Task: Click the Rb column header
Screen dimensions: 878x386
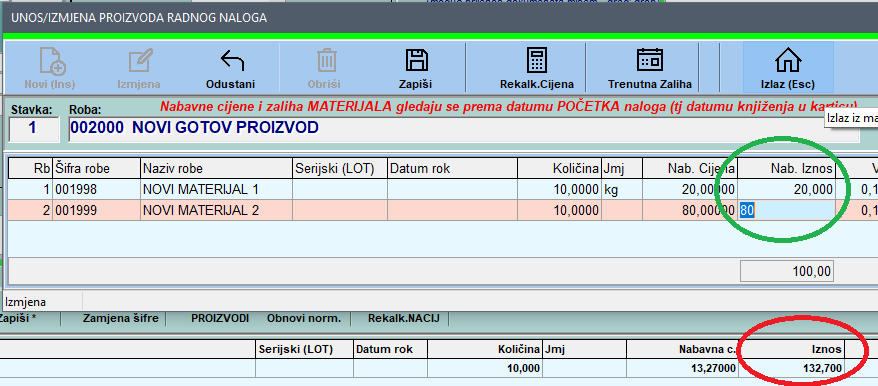Action: (x=30, y=169)
